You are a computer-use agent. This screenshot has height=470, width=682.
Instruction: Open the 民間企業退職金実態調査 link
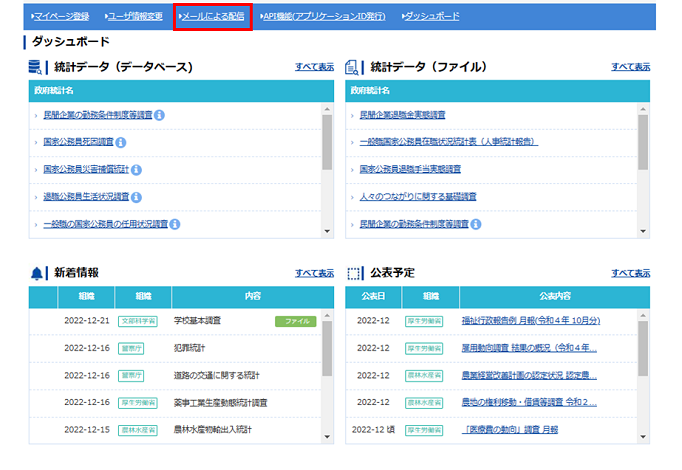[x=402, y=115]
